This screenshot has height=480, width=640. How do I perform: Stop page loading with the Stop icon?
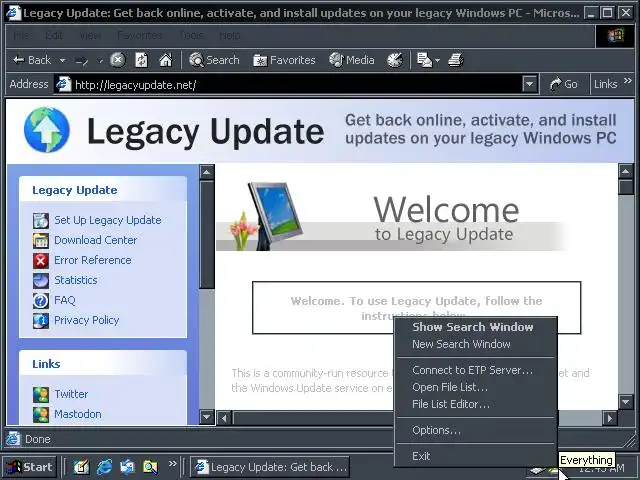[118, 60]
